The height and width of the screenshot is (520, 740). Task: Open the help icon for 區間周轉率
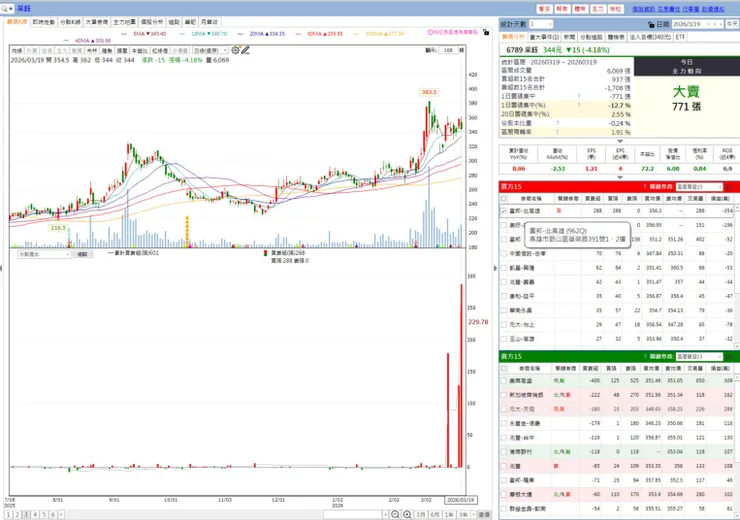(x=557, y=132)
